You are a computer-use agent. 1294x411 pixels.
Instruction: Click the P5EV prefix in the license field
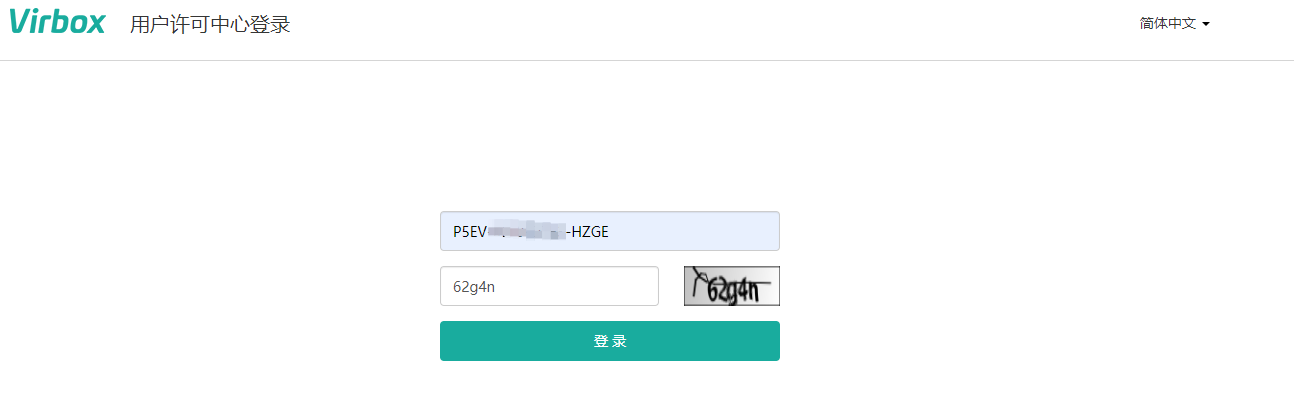(x=469, y=232)
